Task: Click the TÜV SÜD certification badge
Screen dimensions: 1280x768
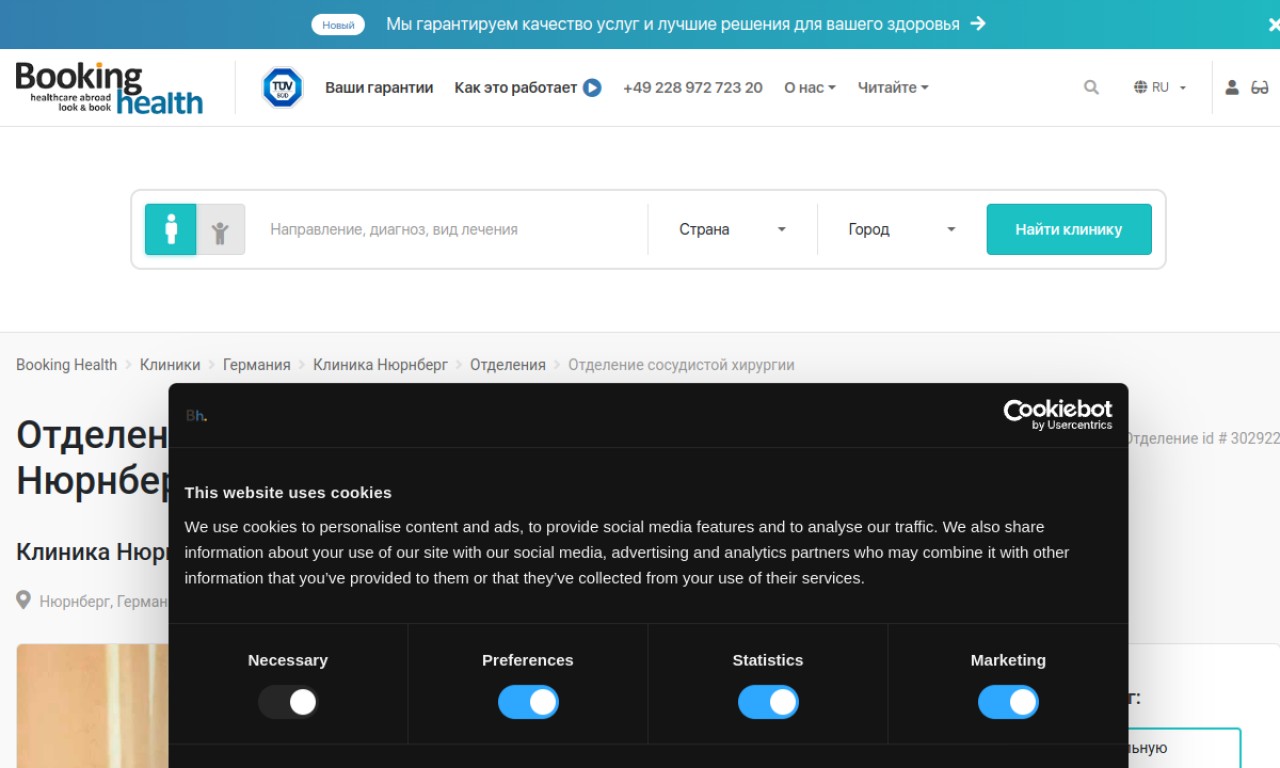Action: (282, 88)
